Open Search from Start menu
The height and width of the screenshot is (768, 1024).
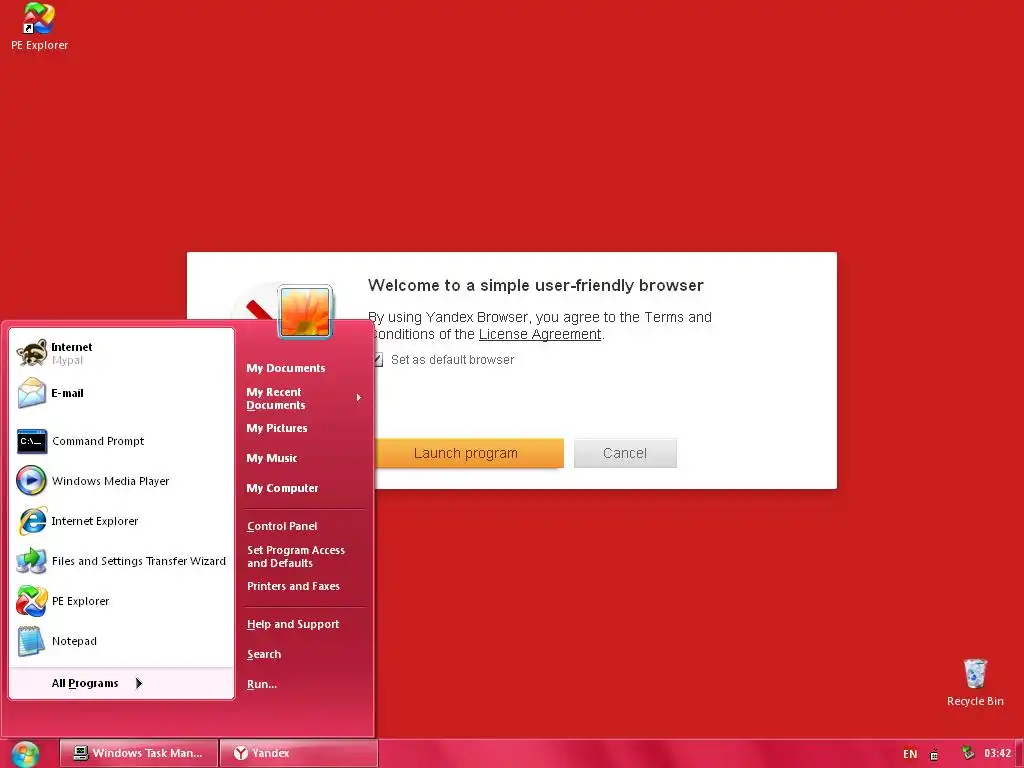click(264, 654)
